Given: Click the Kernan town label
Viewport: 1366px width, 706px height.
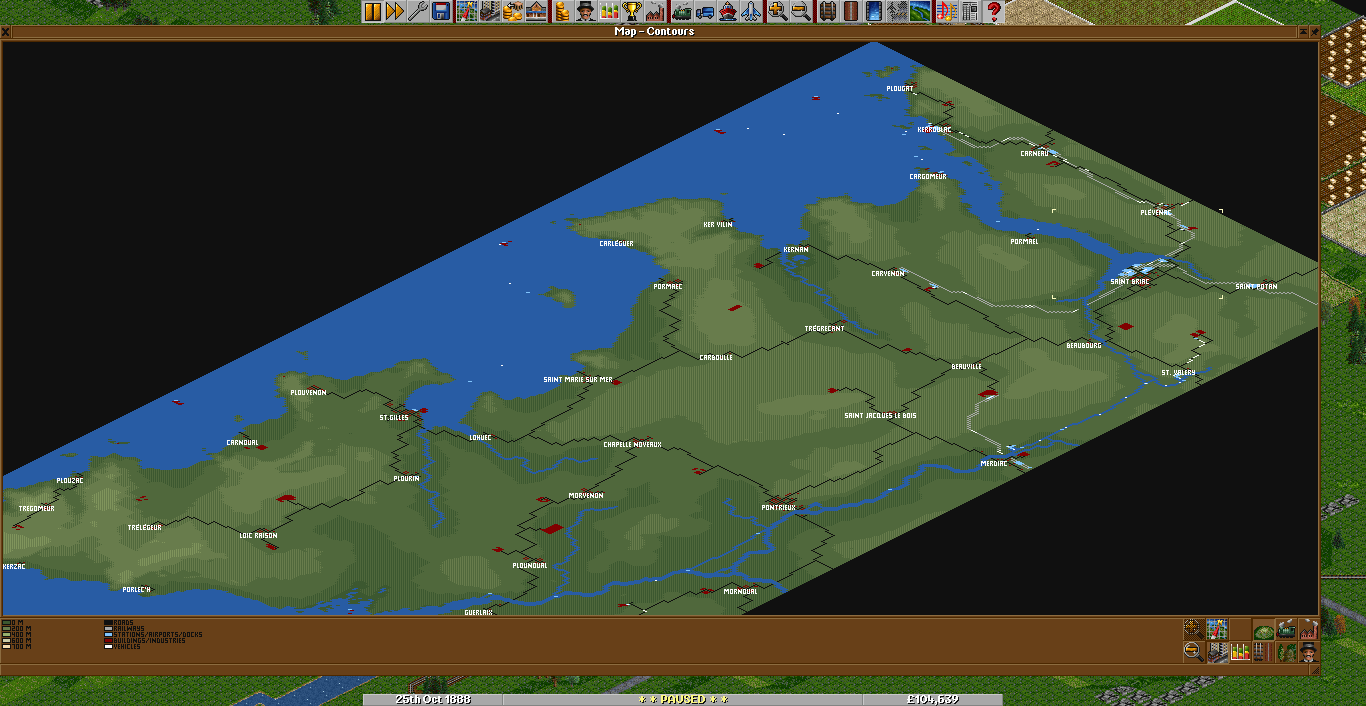Looking at the screenshot, I should 795,249.
